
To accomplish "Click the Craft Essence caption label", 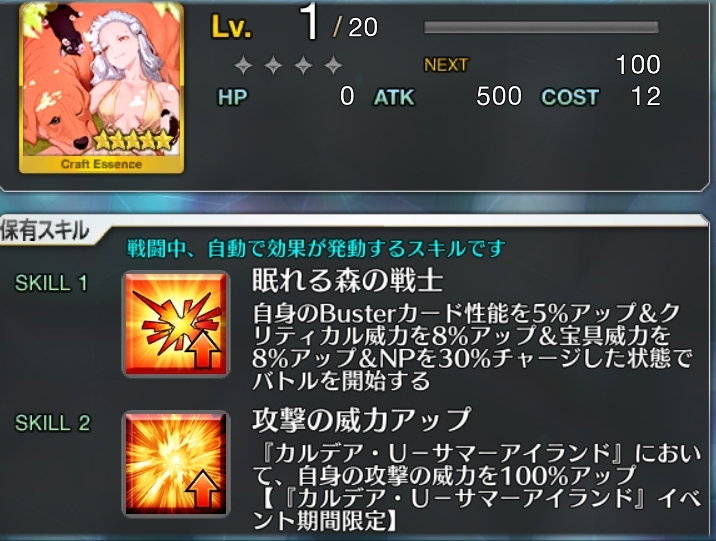I will pyautogui.click(x=101, y=164).
